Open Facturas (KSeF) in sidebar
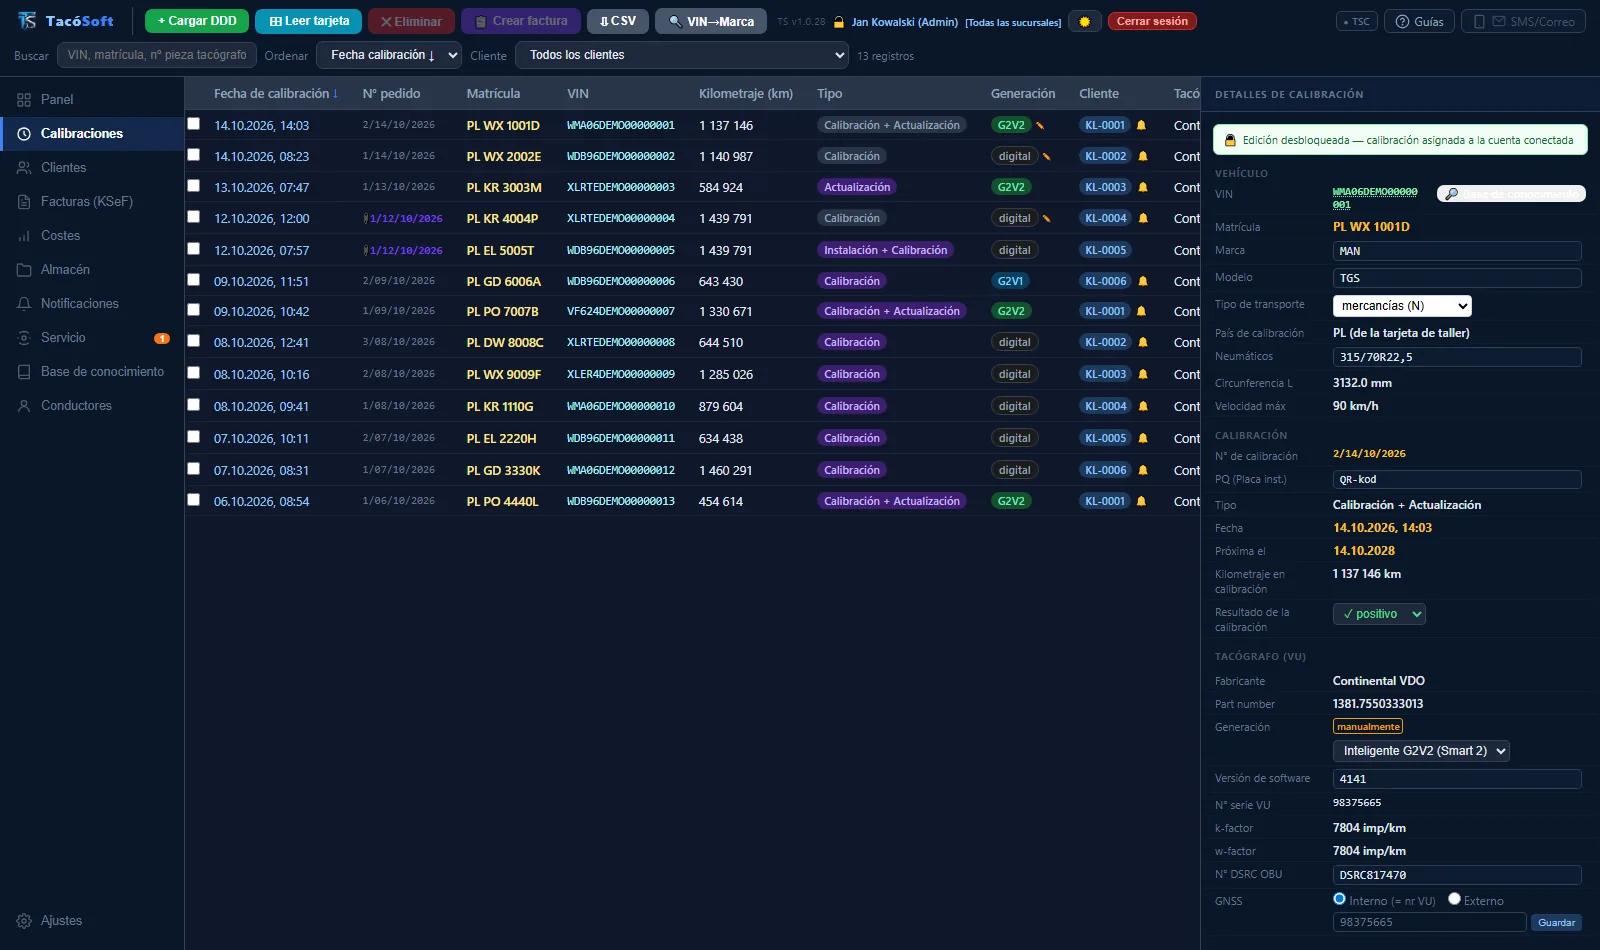Viewport: 1600px width, 950px height. tap(92, 202)
